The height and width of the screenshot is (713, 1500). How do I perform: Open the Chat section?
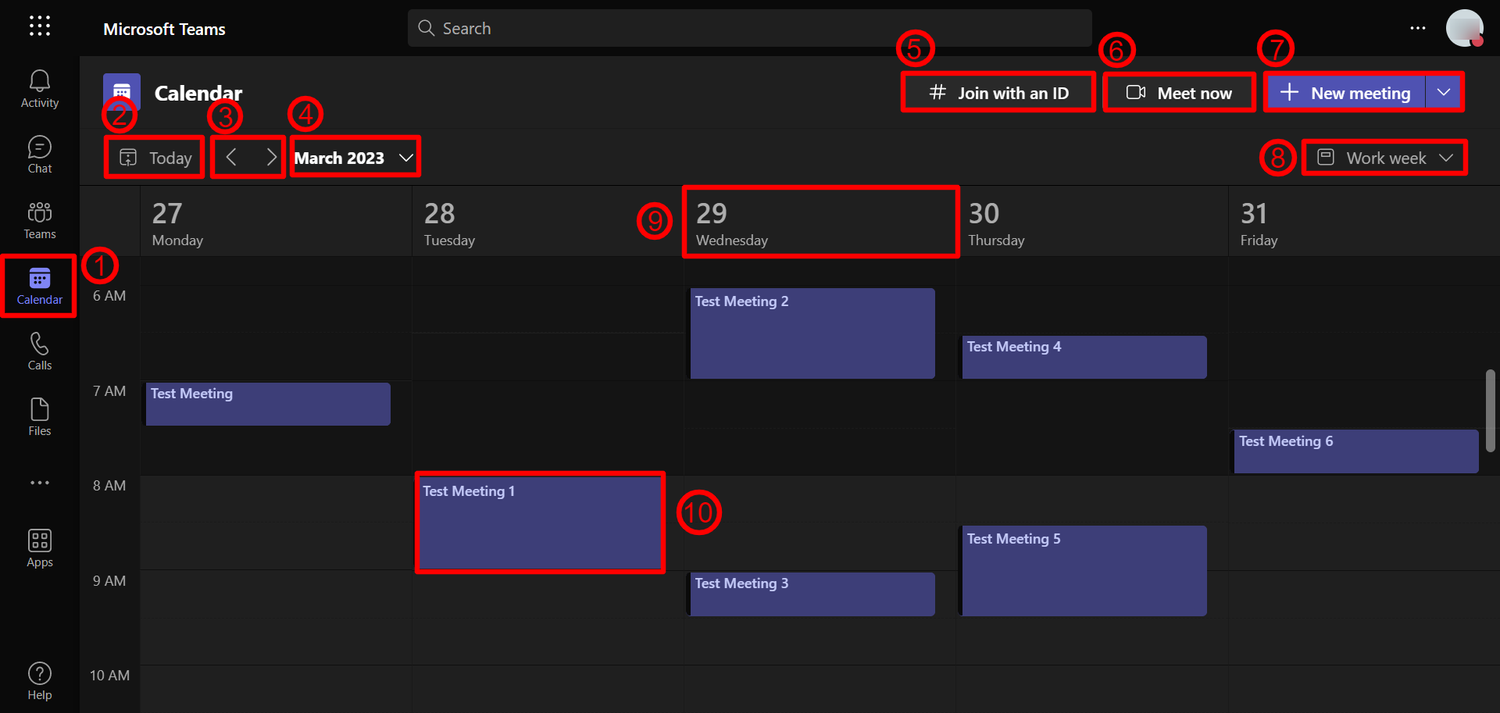[39, 155]
